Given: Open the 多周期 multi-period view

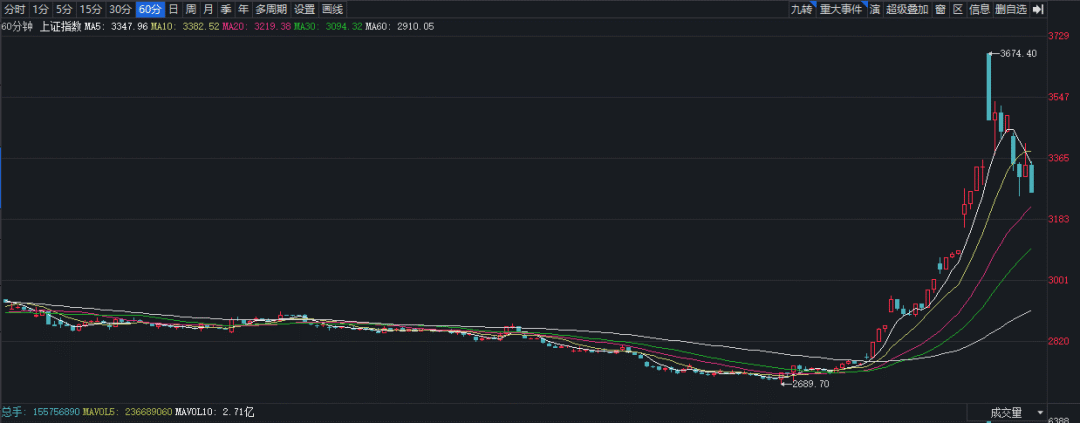Looking at the screenshot, I should click(x=270, y=9).
